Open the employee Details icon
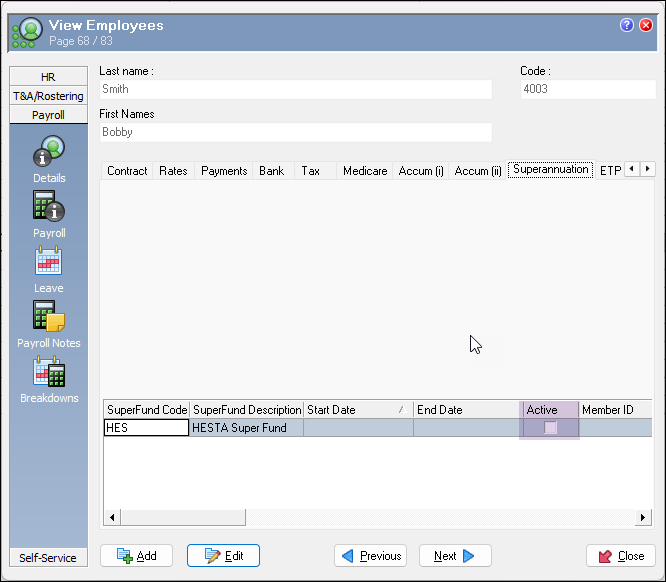The width and height of the screenshot is (666, 582). click(49, 151)
